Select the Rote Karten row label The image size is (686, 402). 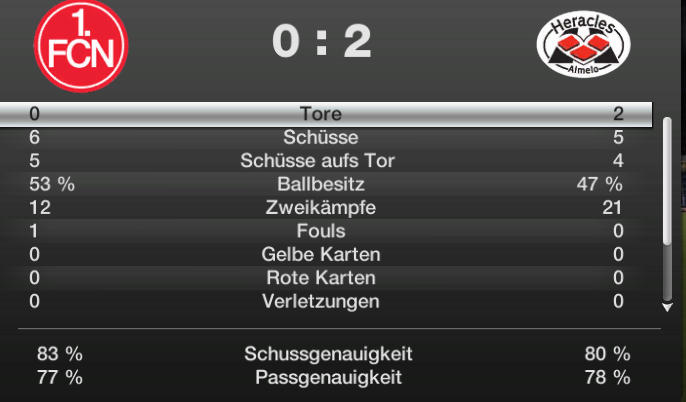point(320,277)
